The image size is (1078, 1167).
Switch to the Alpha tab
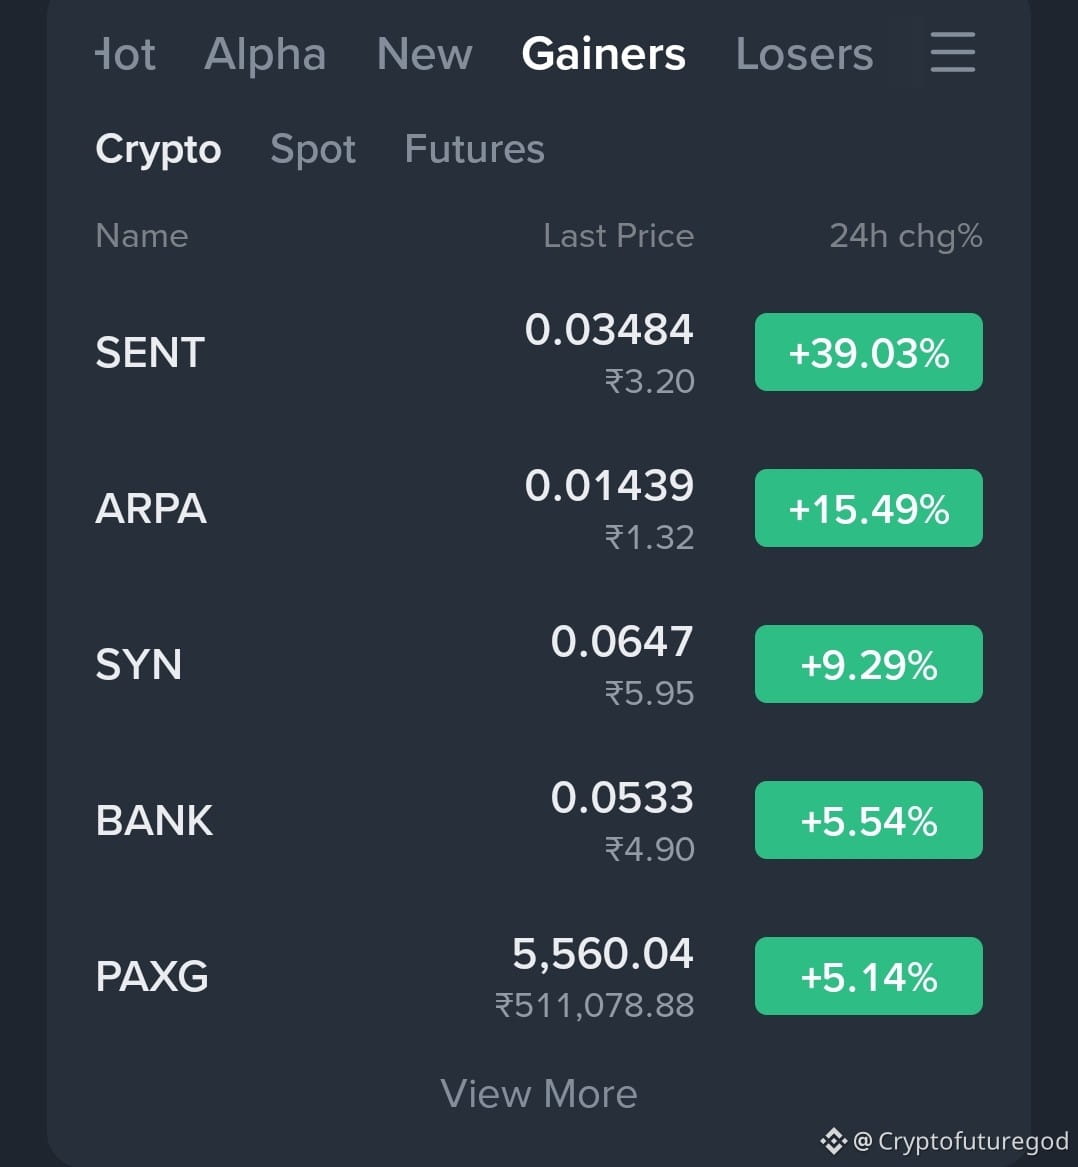pos(265,54)
